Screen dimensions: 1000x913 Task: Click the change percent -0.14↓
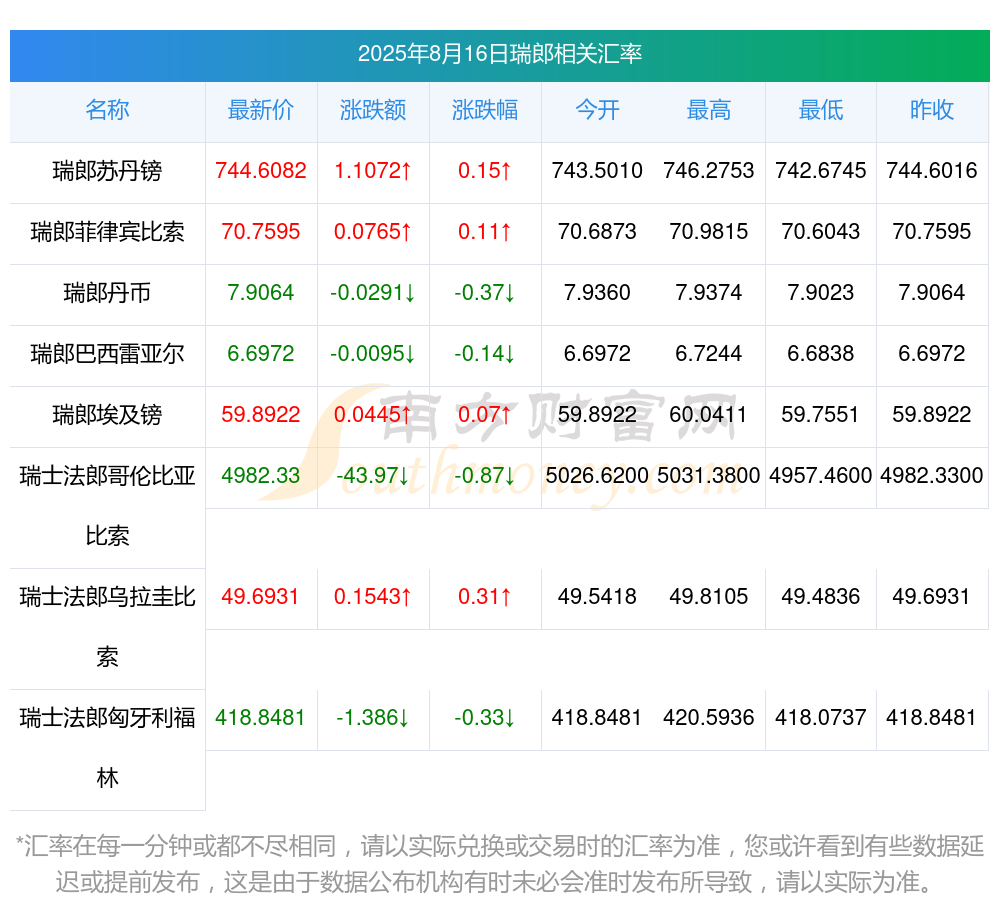(x=485, y=353)
